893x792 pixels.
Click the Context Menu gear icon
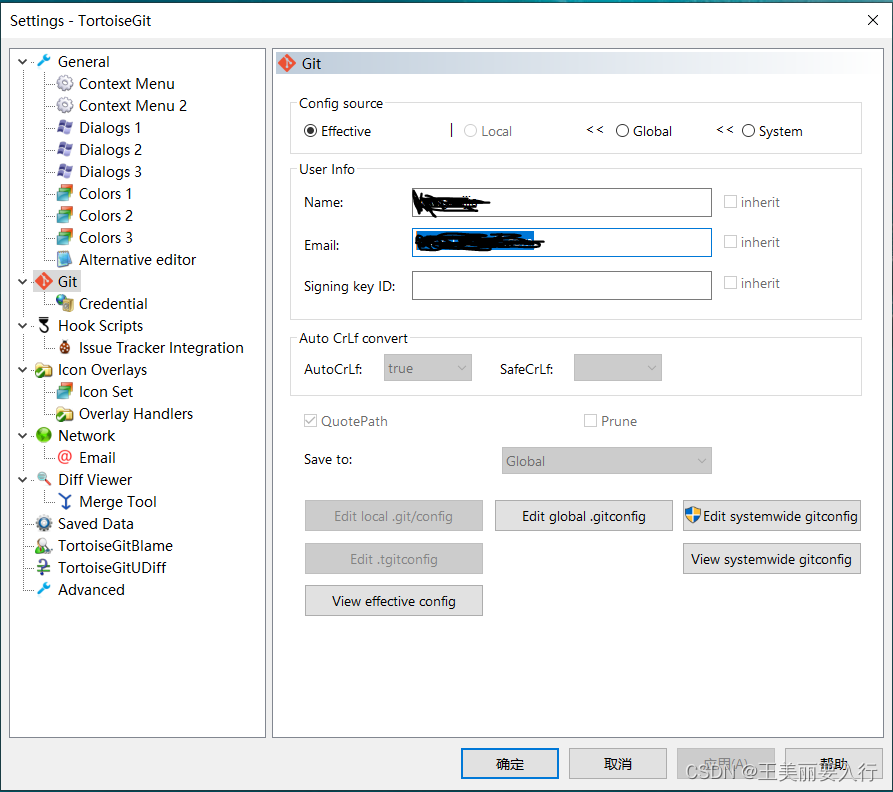(65, 83)
